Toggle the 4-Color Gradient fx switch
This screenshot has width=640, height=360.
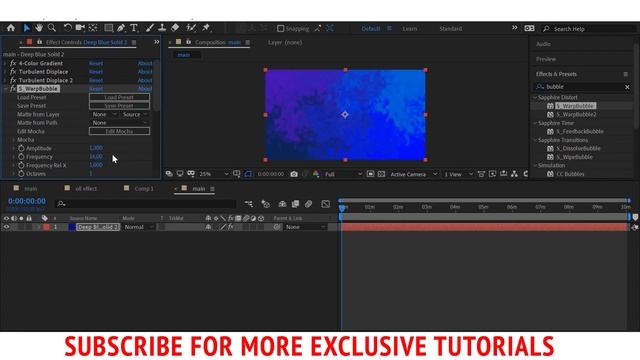pos(13,63)
